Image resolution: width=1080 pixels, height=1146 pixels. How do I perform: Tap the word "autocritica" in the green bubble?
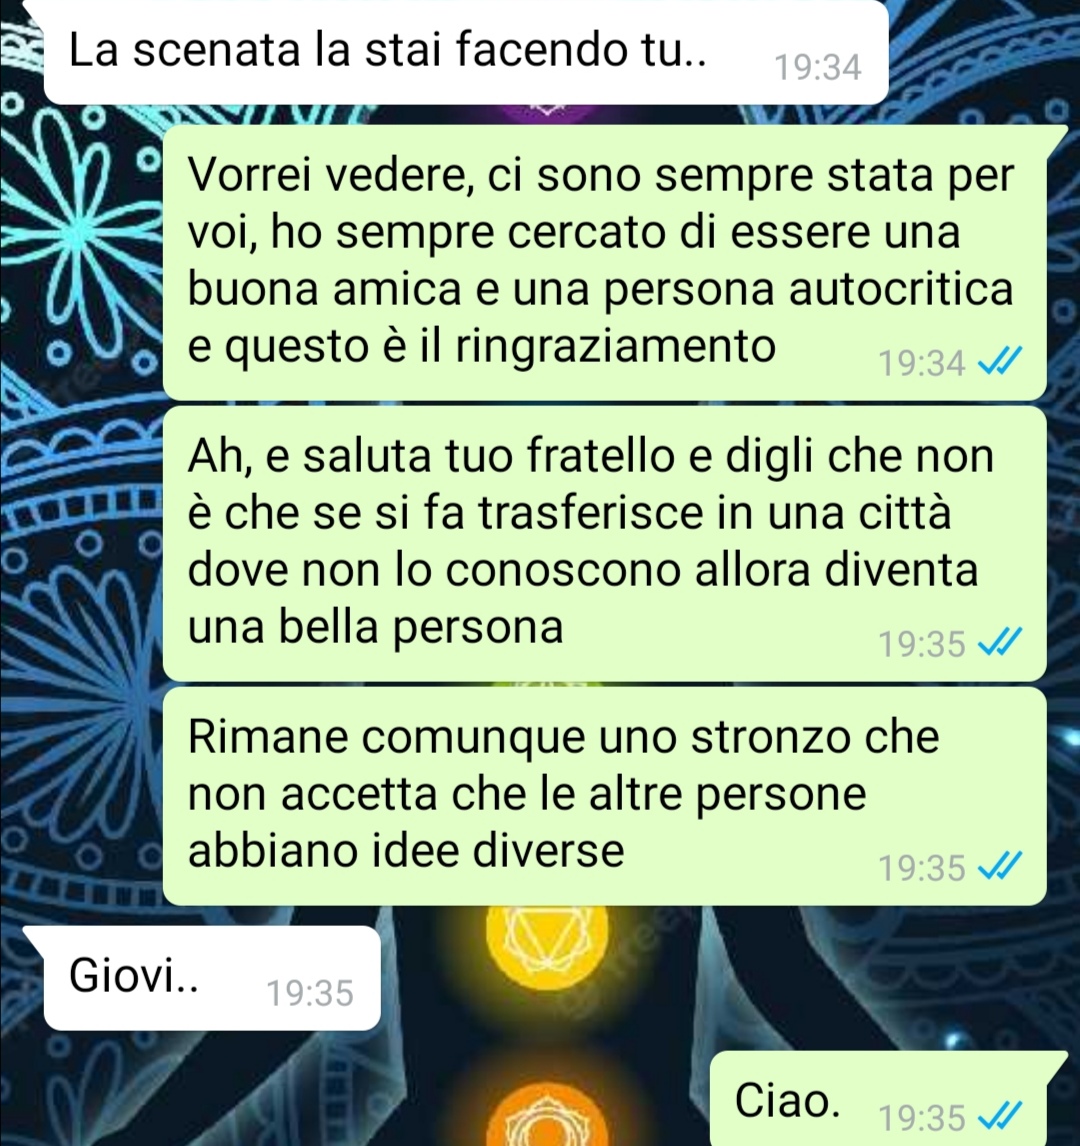902,288
